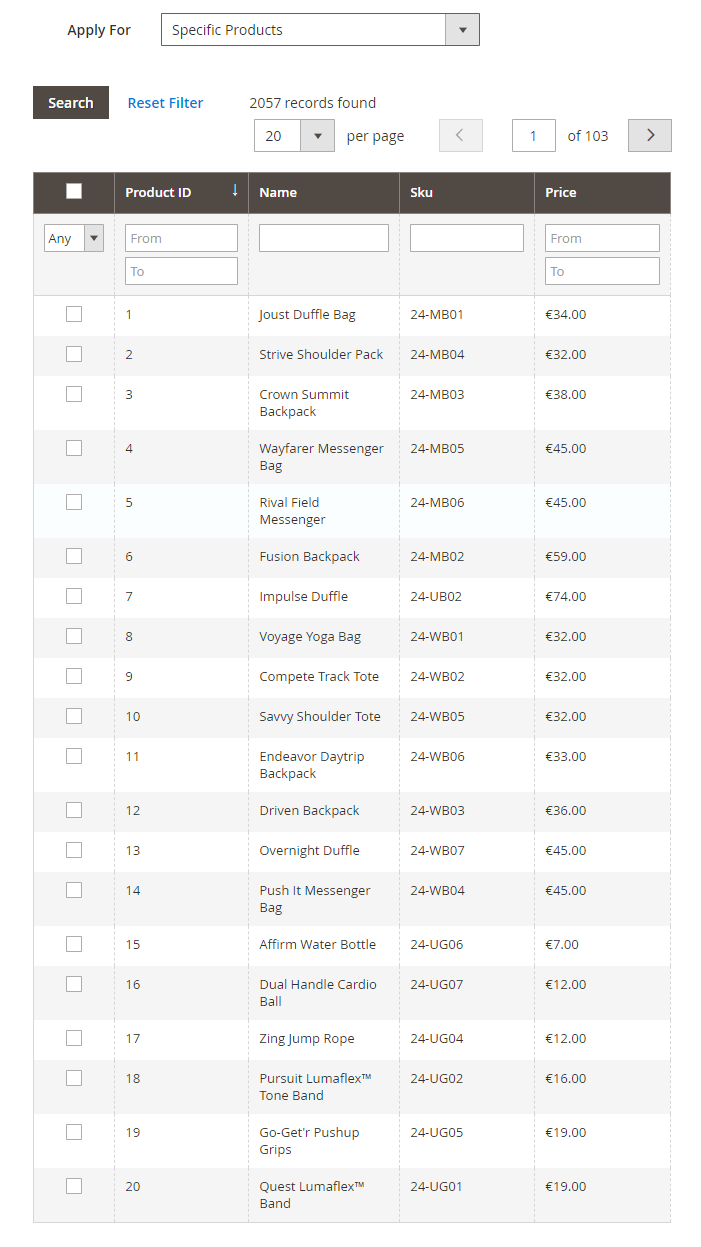Click the Reset Filter link
The width and height of the screenshot is (701, 1247).
165,103
